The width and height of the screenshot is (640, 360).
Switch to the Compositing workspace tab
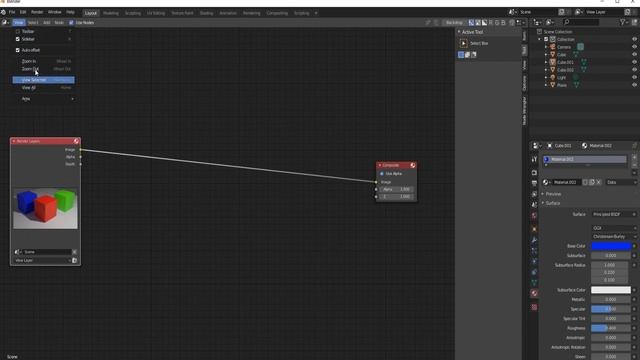(x=277, y=13)
